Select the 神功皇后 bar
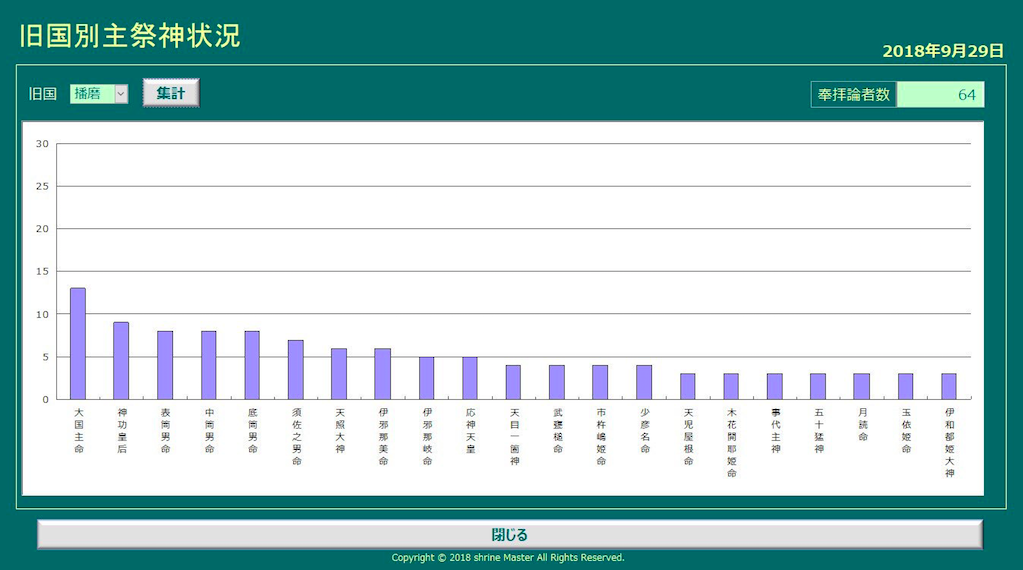The width and height of the screenshot is (1023, 570). [121, 361]
